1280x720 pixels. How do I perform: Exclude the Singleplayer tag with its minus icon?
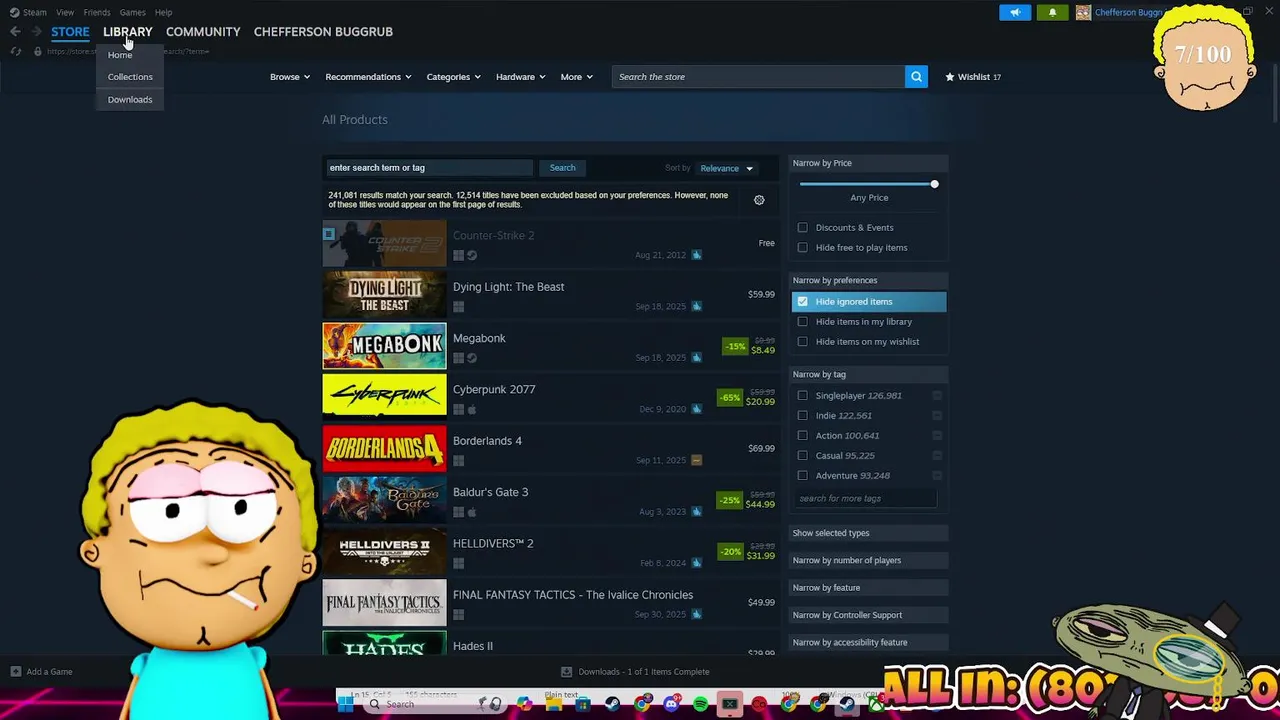click(x=937, y=396)
